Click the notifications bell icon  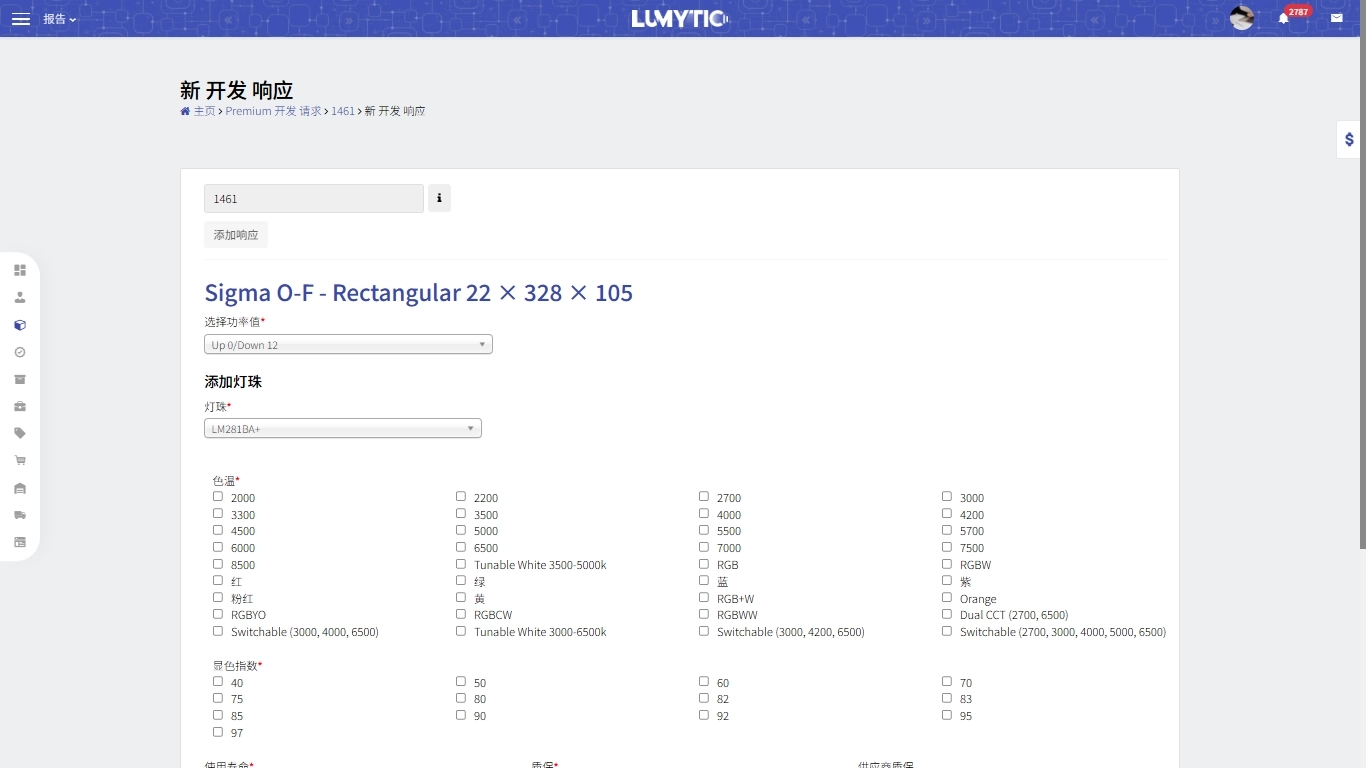1283,18
